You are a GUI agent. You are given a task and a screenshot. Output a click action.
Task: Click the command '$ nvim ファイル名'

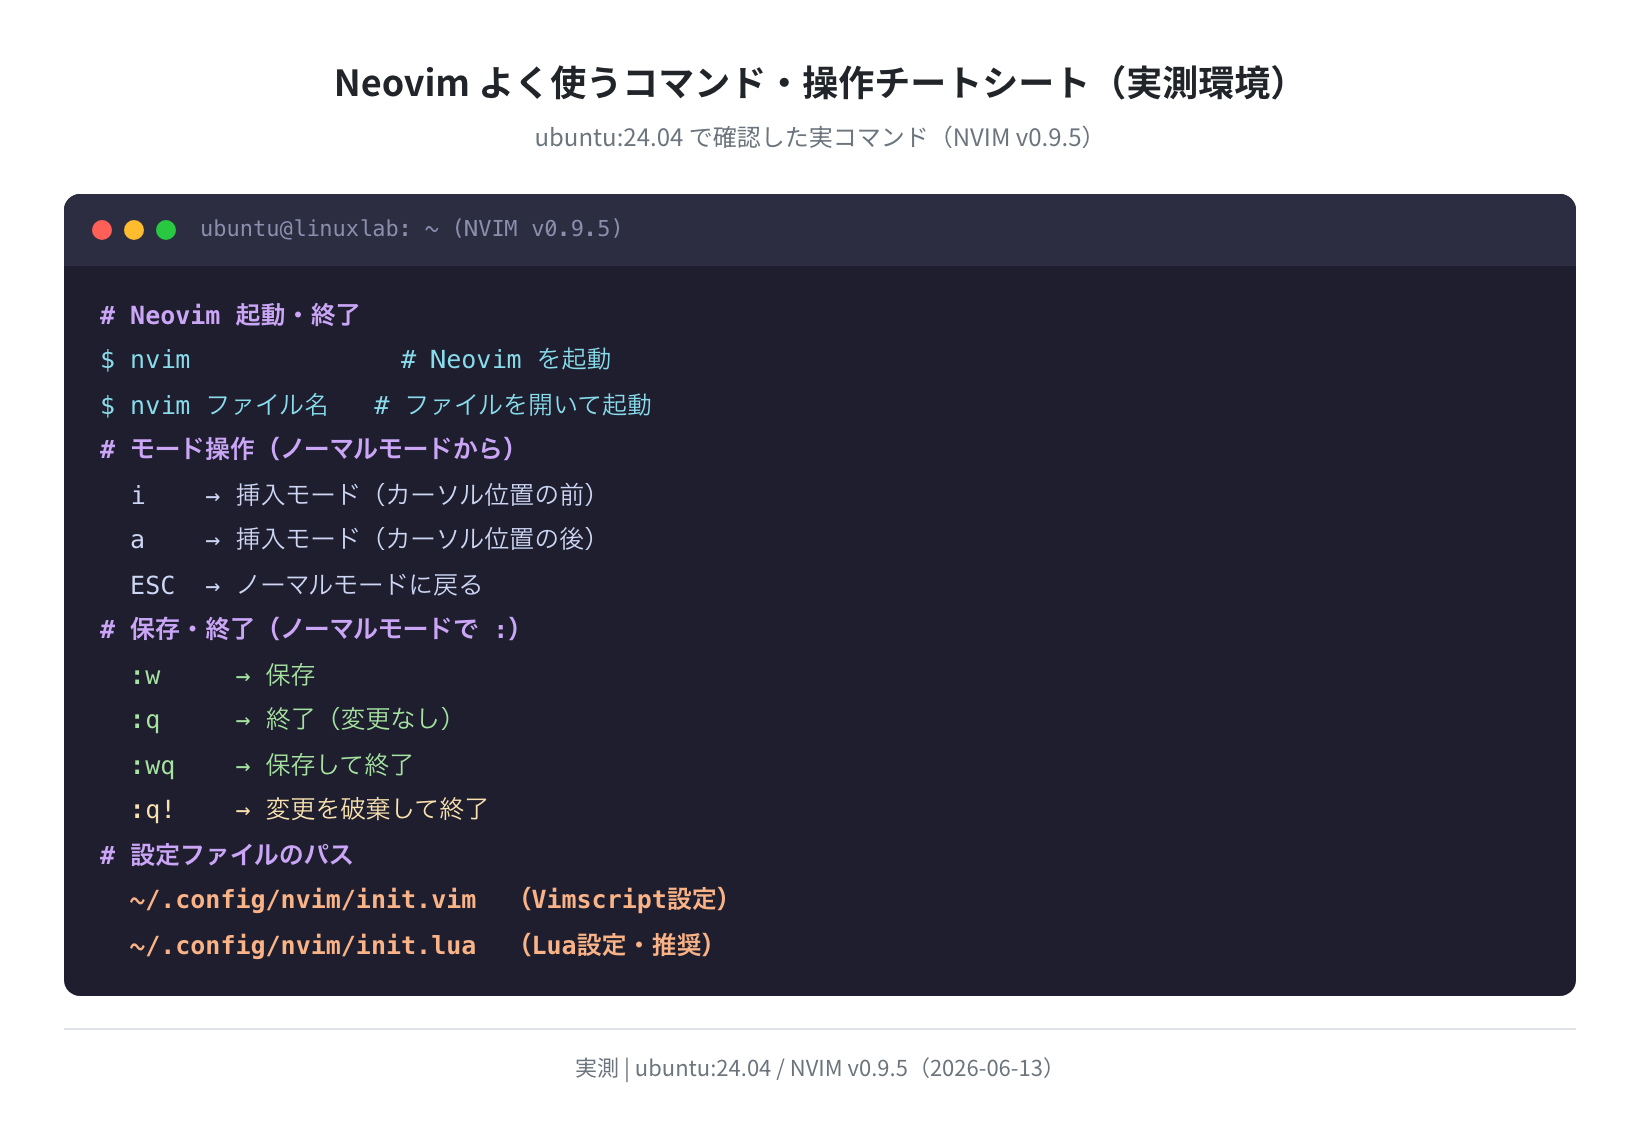214,405
